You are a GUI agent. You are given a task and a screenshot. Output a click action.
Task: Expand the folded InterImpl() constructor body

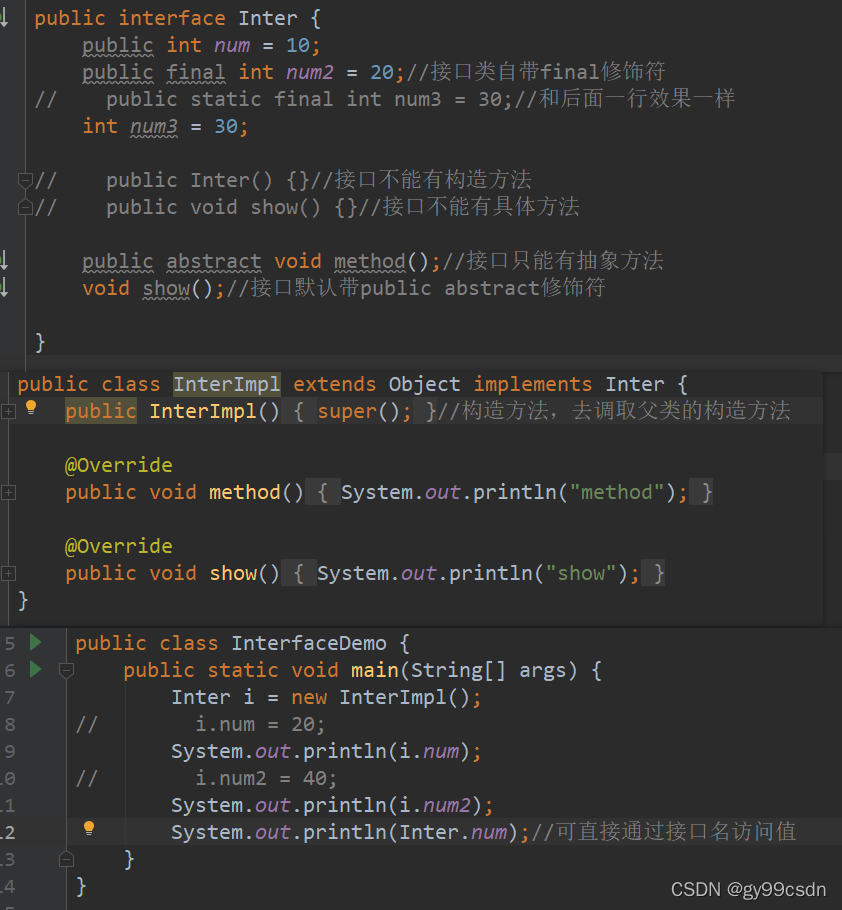(8, 412)
